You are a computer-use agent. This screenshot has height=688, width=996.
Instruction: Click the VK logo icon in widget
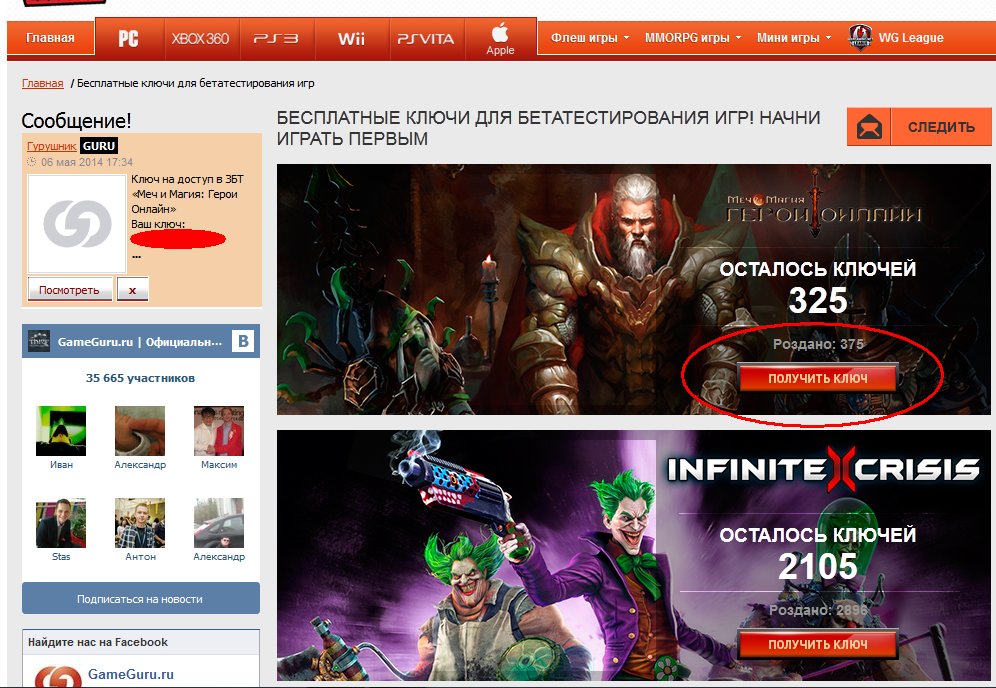pos(243,341)
